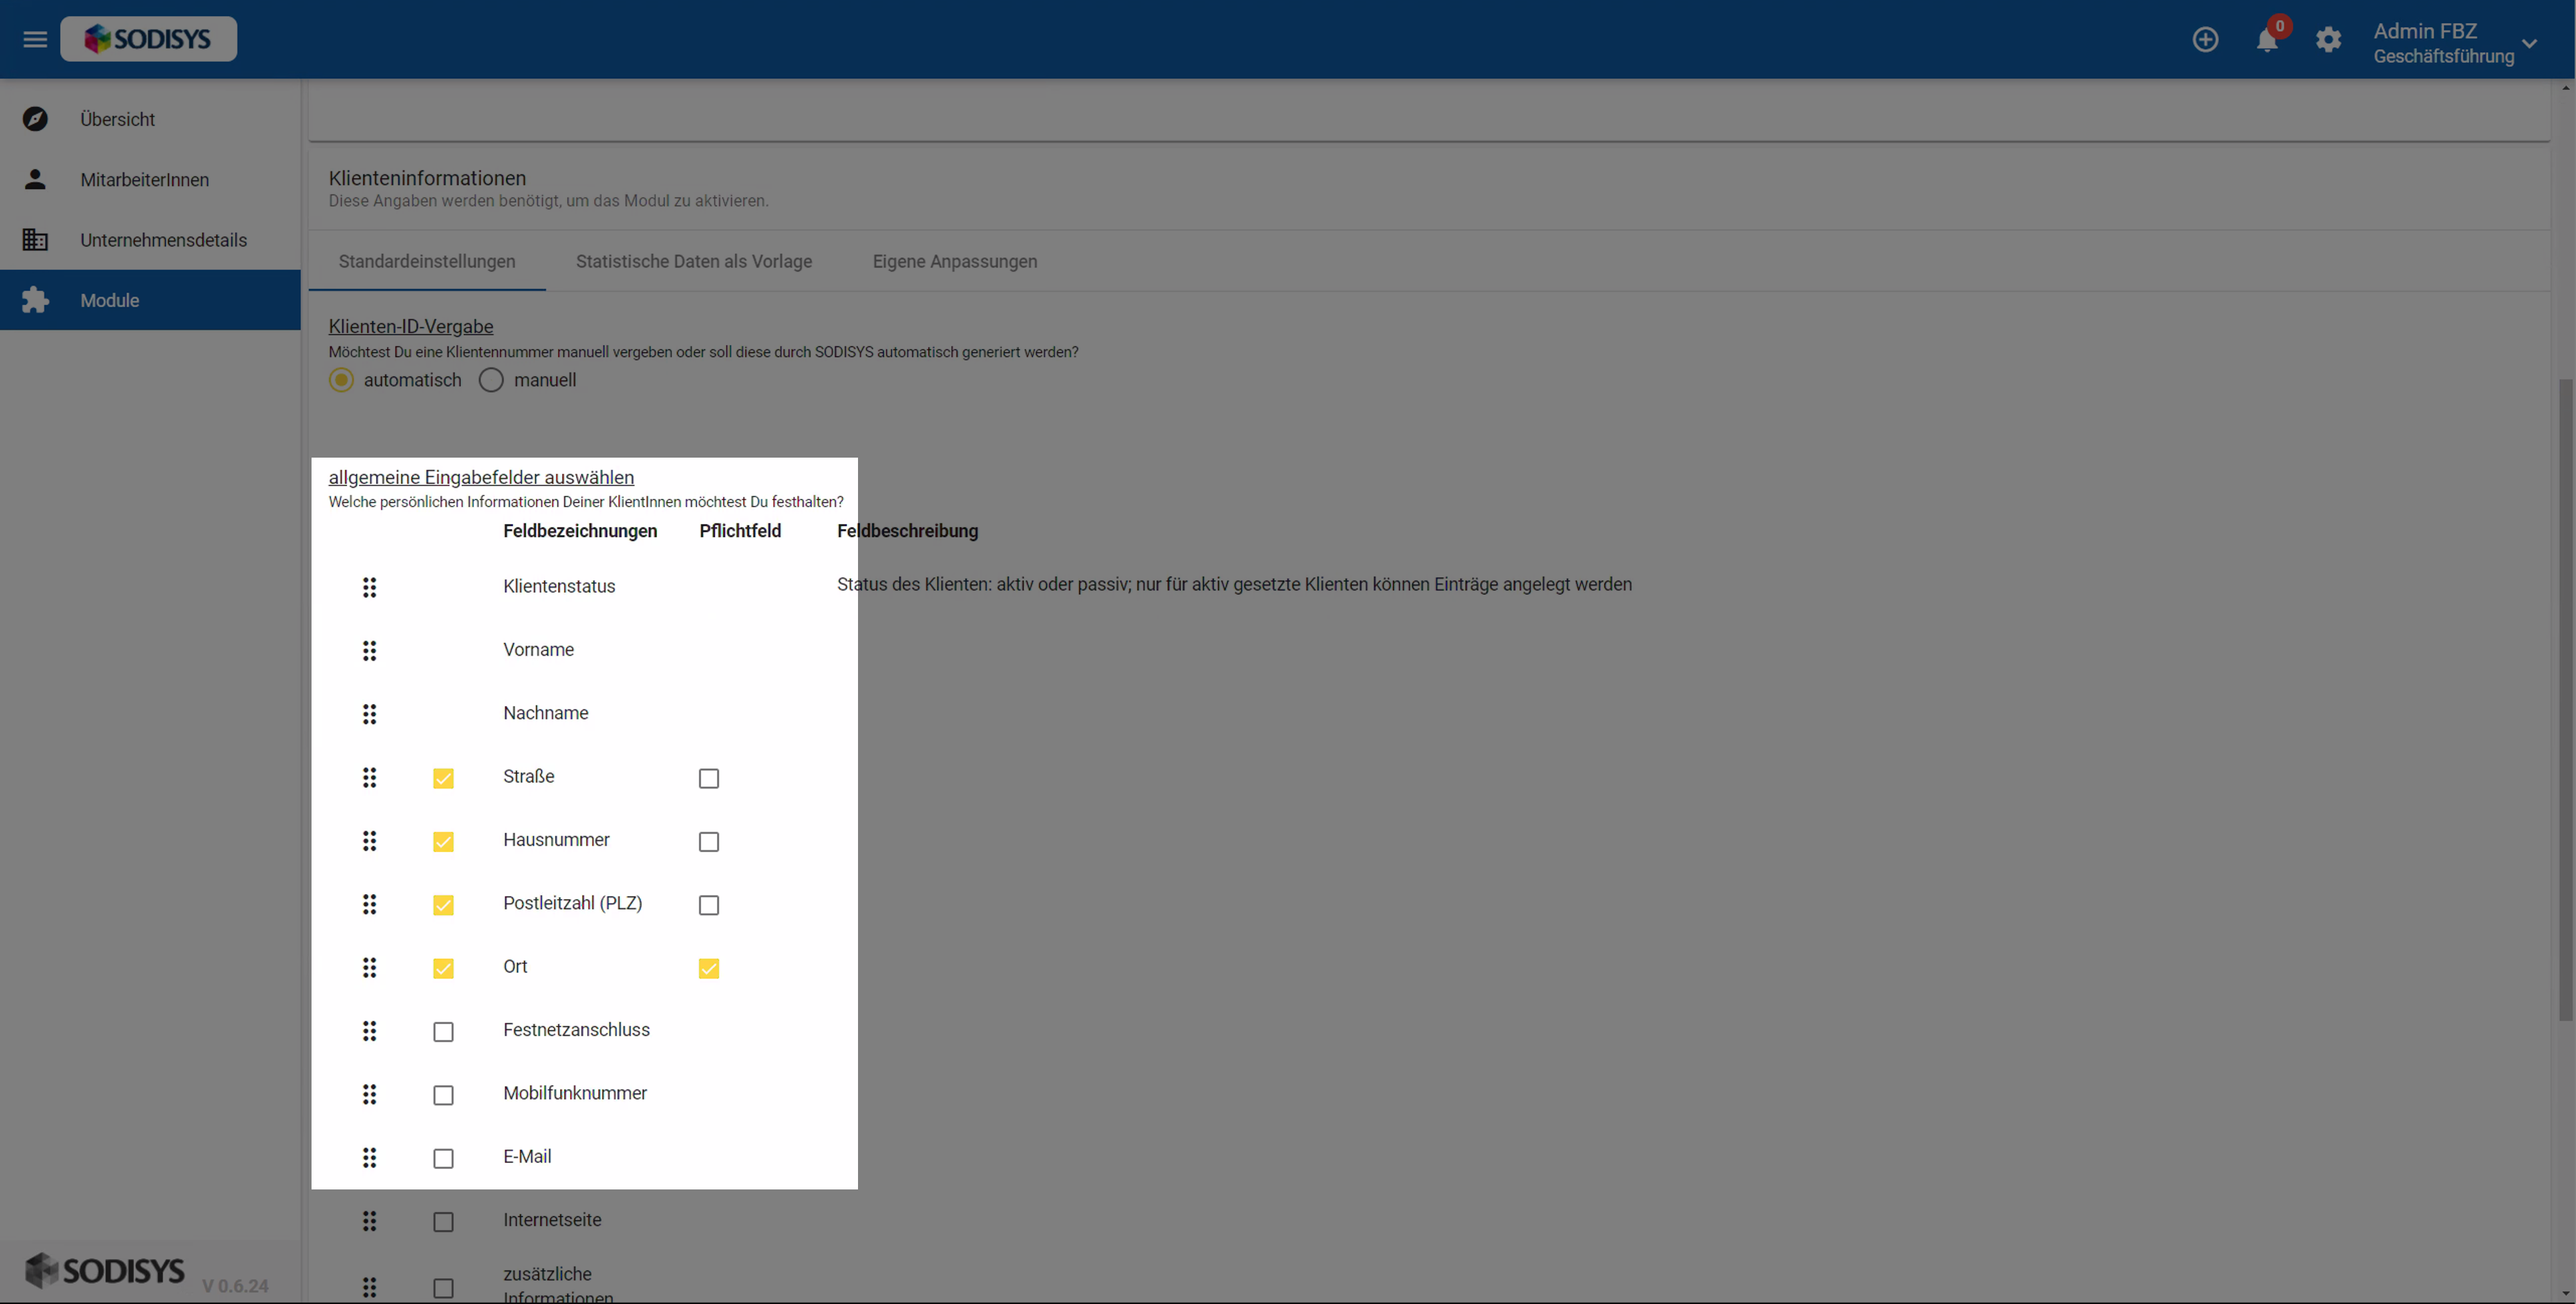Screen dimensions: 2576x1304
Task: Switch to Statistische Daten als Vorlage tab
Action: [x=694, y=261]
